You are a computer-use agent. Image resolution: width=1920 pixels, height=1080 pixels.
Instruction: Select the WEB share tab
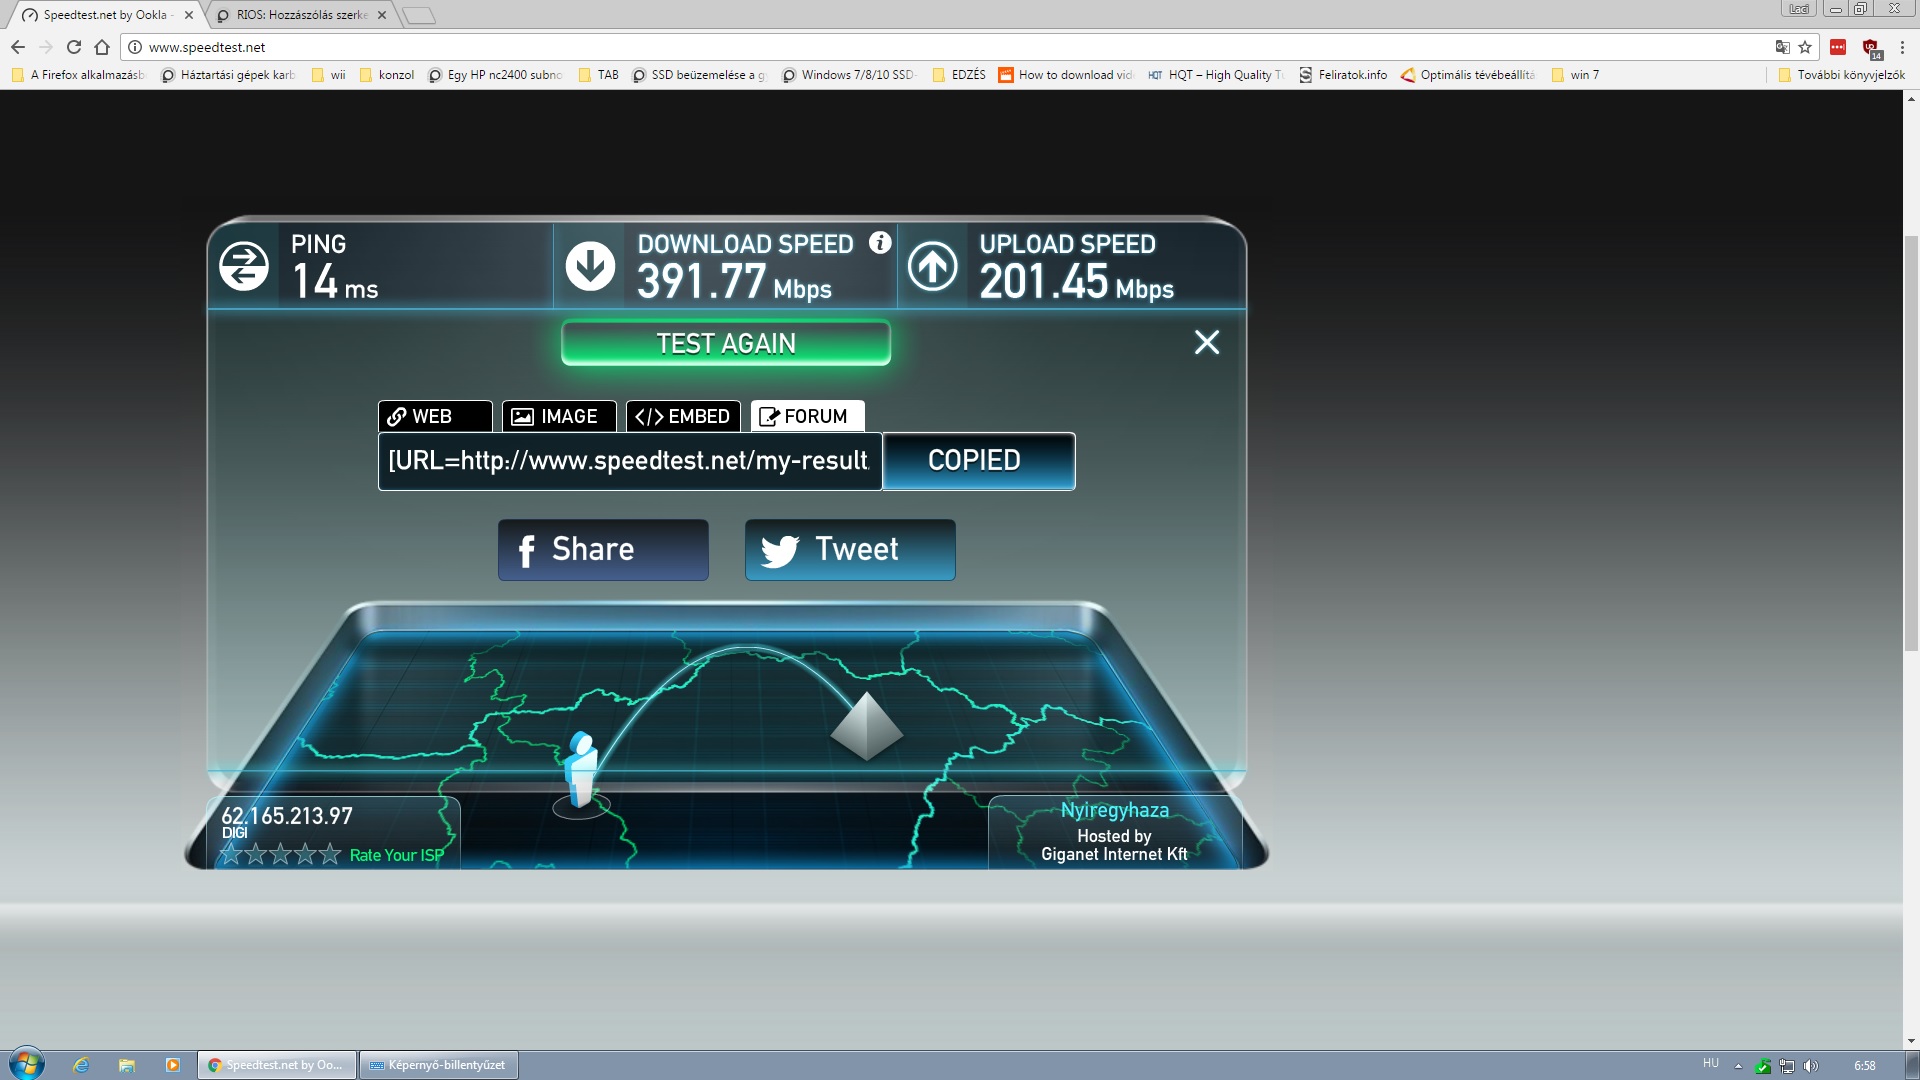point(434,416)
